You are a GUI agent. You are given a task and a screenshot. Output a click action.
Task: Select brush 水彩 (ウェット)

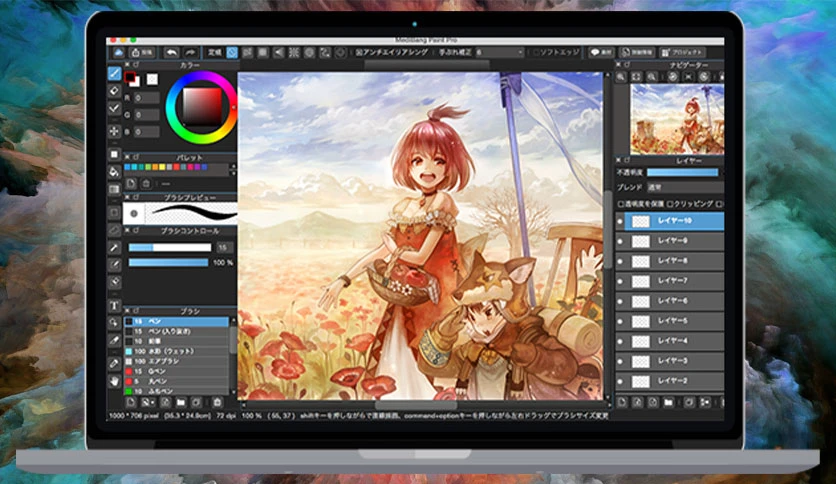point(177,351)
